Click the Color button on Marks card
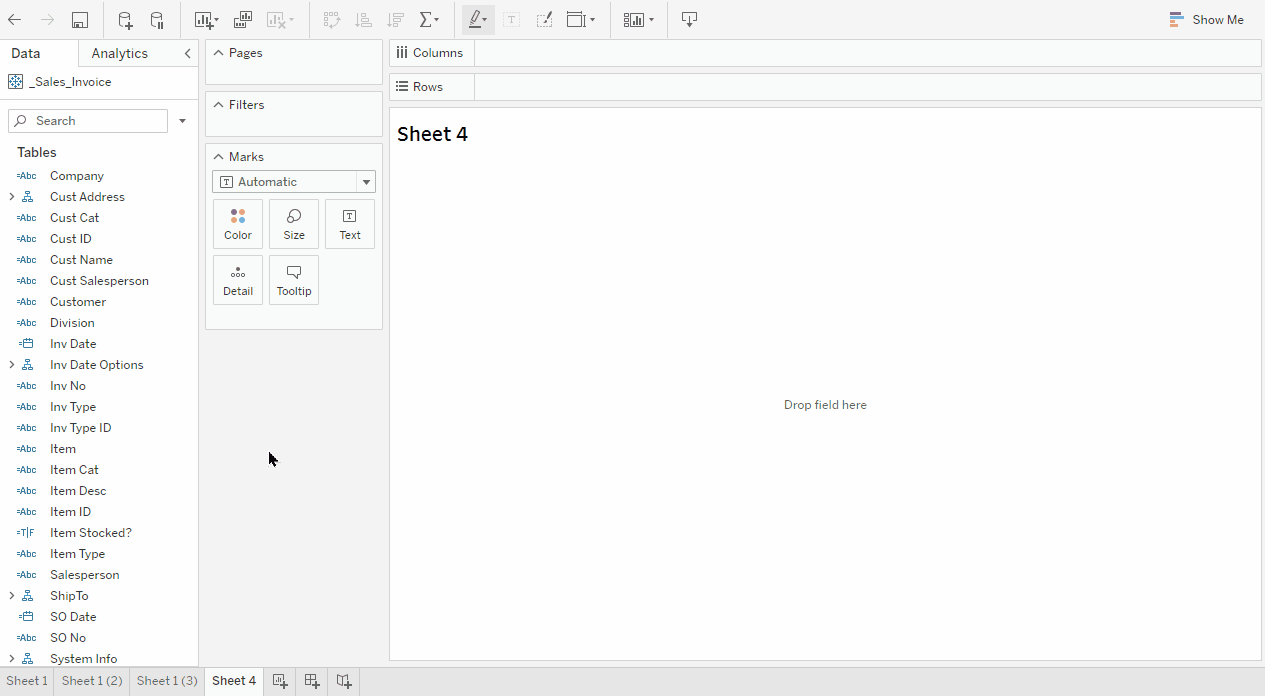The height and width of the screenshot is (696, 1265). (238, 224)
